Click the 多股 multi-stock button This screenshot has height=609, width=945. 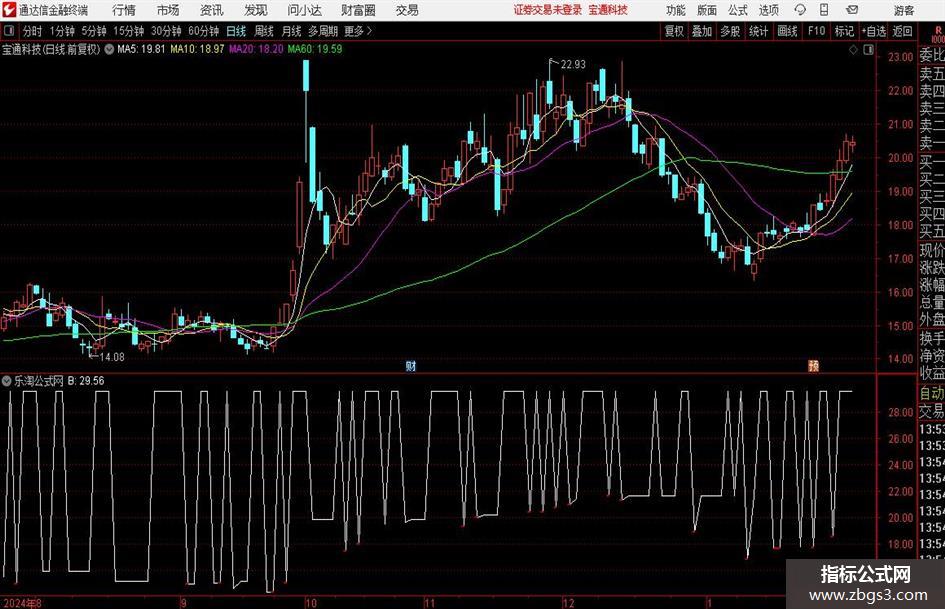coord(730,31)
